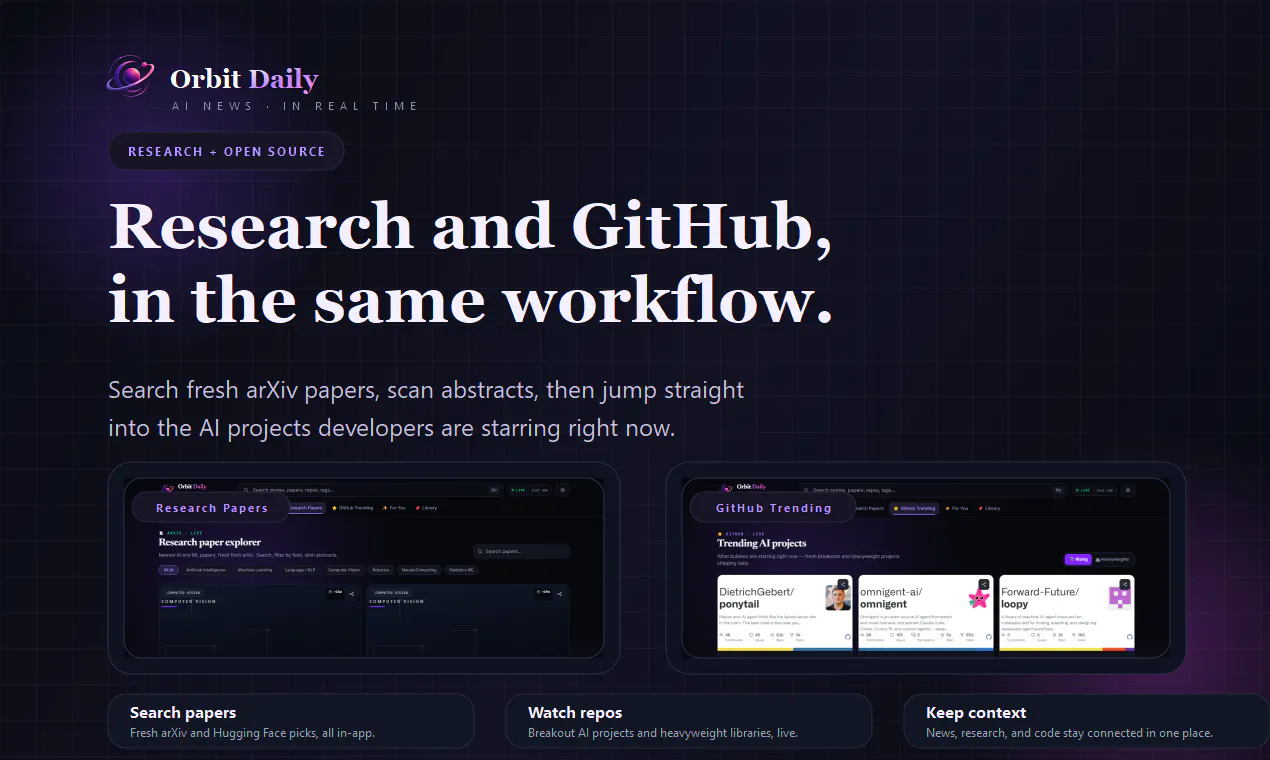Click the Orbit Daily planet logo icon
The height and width of the screenshot is (760, 1270).
pos(130,77)
